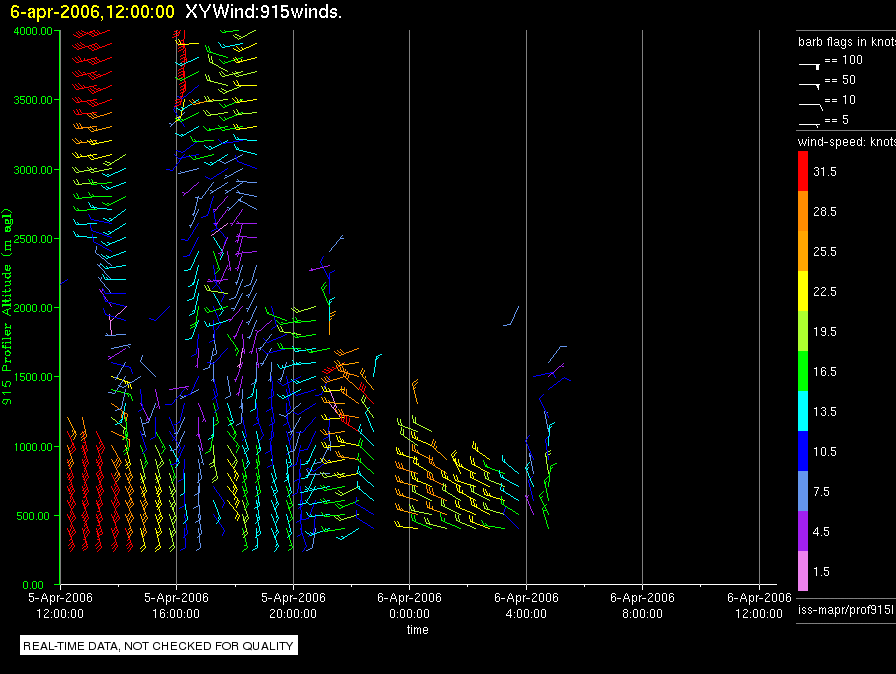Image resolution: width=896 pixels, height=674 pixels.
Task: Click the 100-knot barb flag legend icon
Action: pyautogui.click(x=810, y=63)
